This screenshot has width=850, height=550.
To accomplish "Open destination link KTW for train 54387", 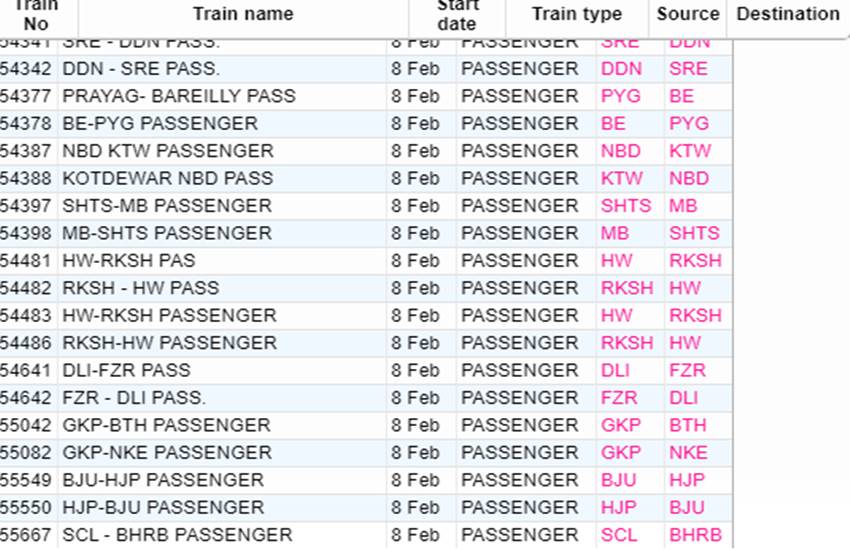I will [690, 151].
